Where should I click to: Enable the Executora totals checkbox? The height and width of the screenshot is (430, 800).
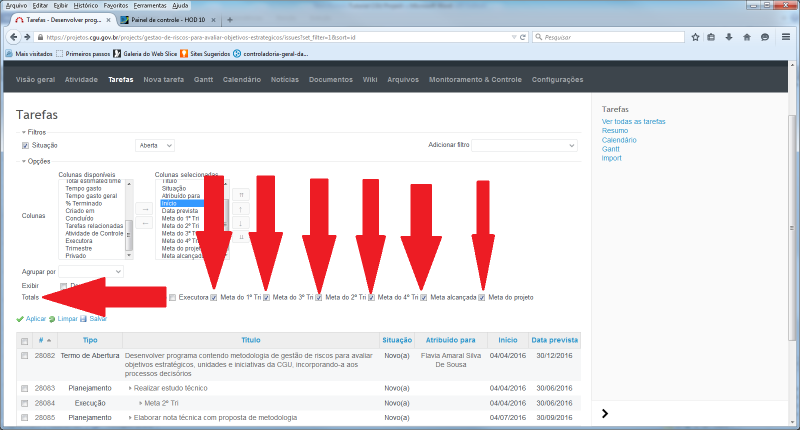click(x=172, y=297)
